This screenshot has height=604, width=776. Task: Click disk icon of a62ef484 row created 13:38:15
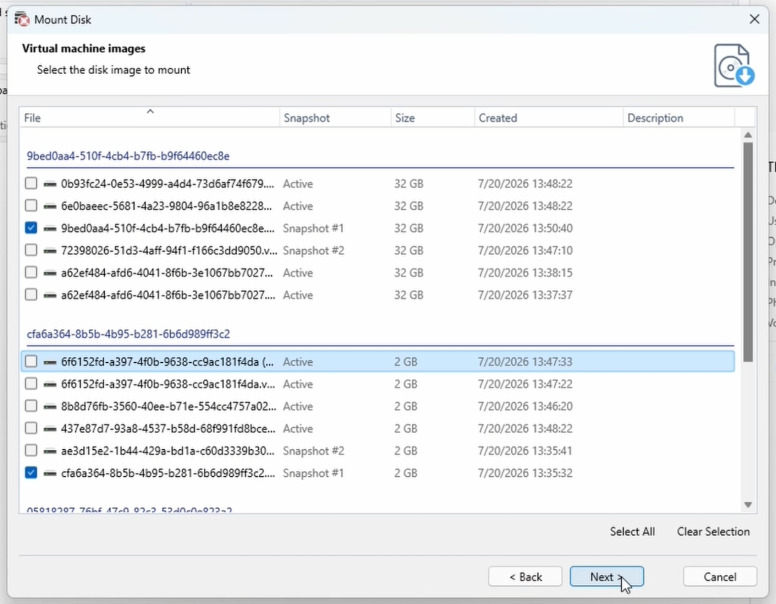click(49, 273)
